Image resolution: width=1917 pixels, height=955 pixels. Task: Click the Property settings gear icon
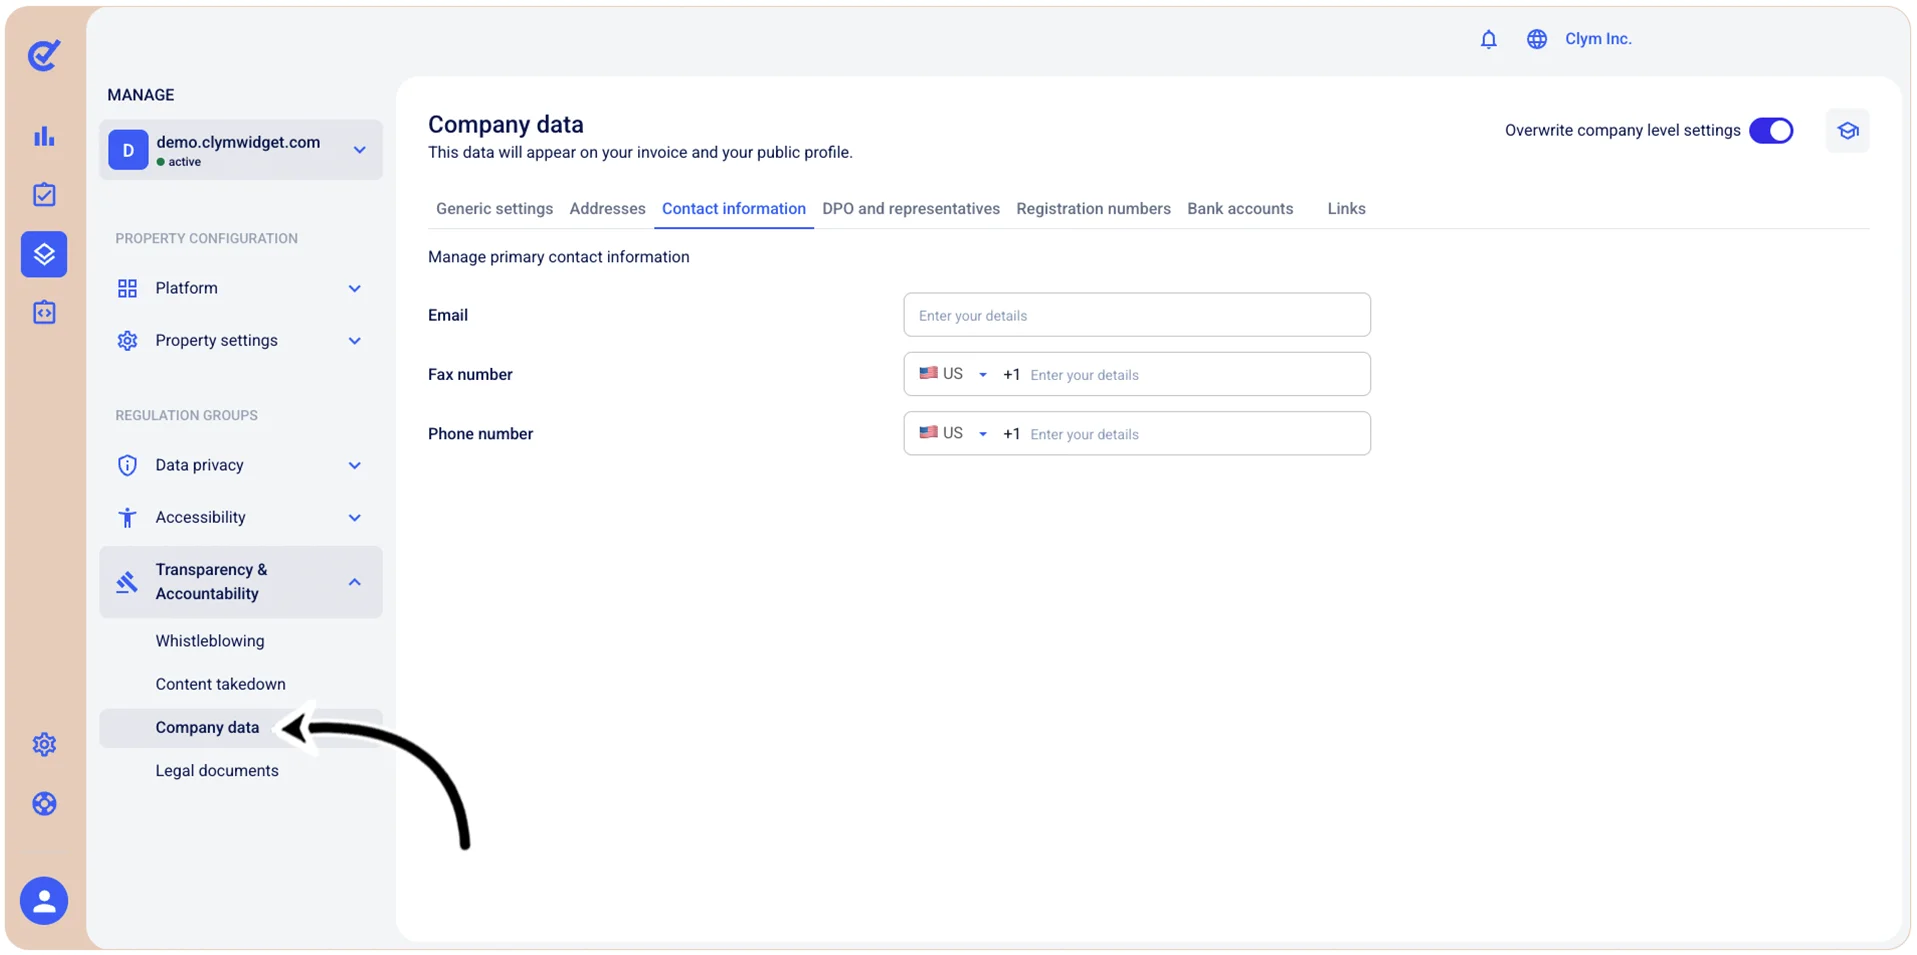127,341
